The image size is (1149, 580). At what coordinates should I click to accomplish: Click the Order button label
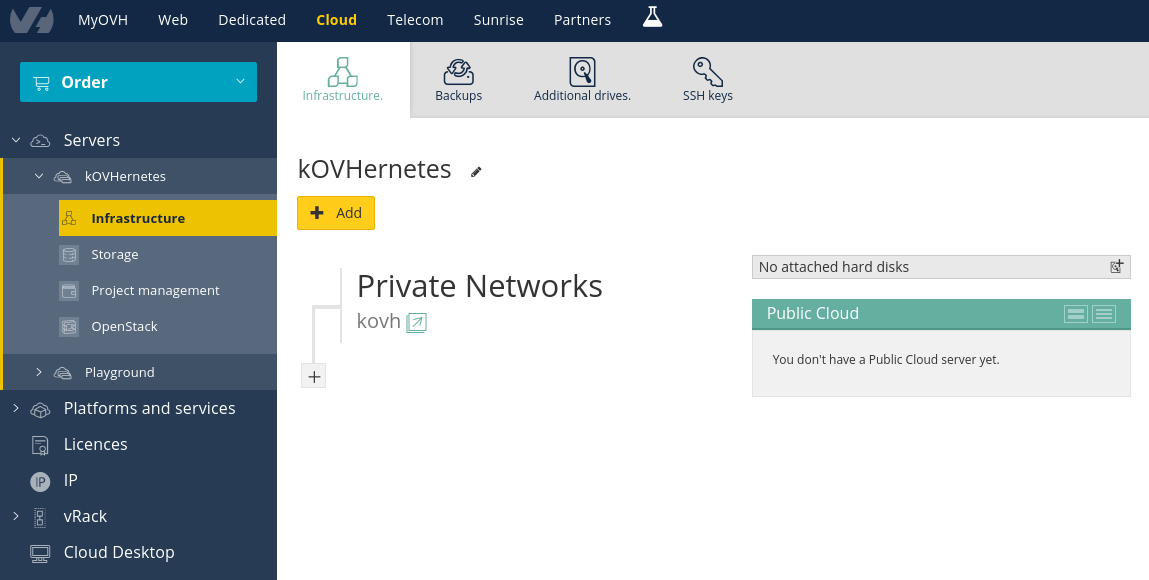[x=84, y=82]
